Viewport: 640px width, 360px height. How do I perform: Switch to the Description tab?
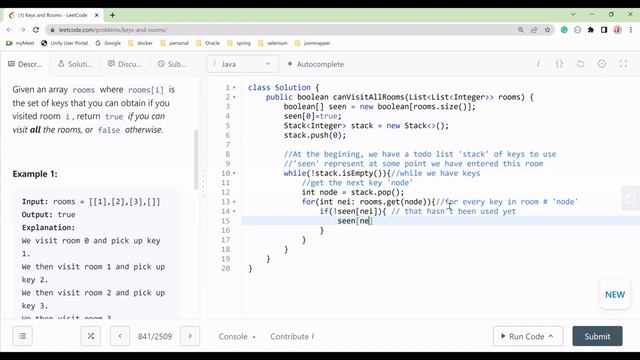(25, 64)
